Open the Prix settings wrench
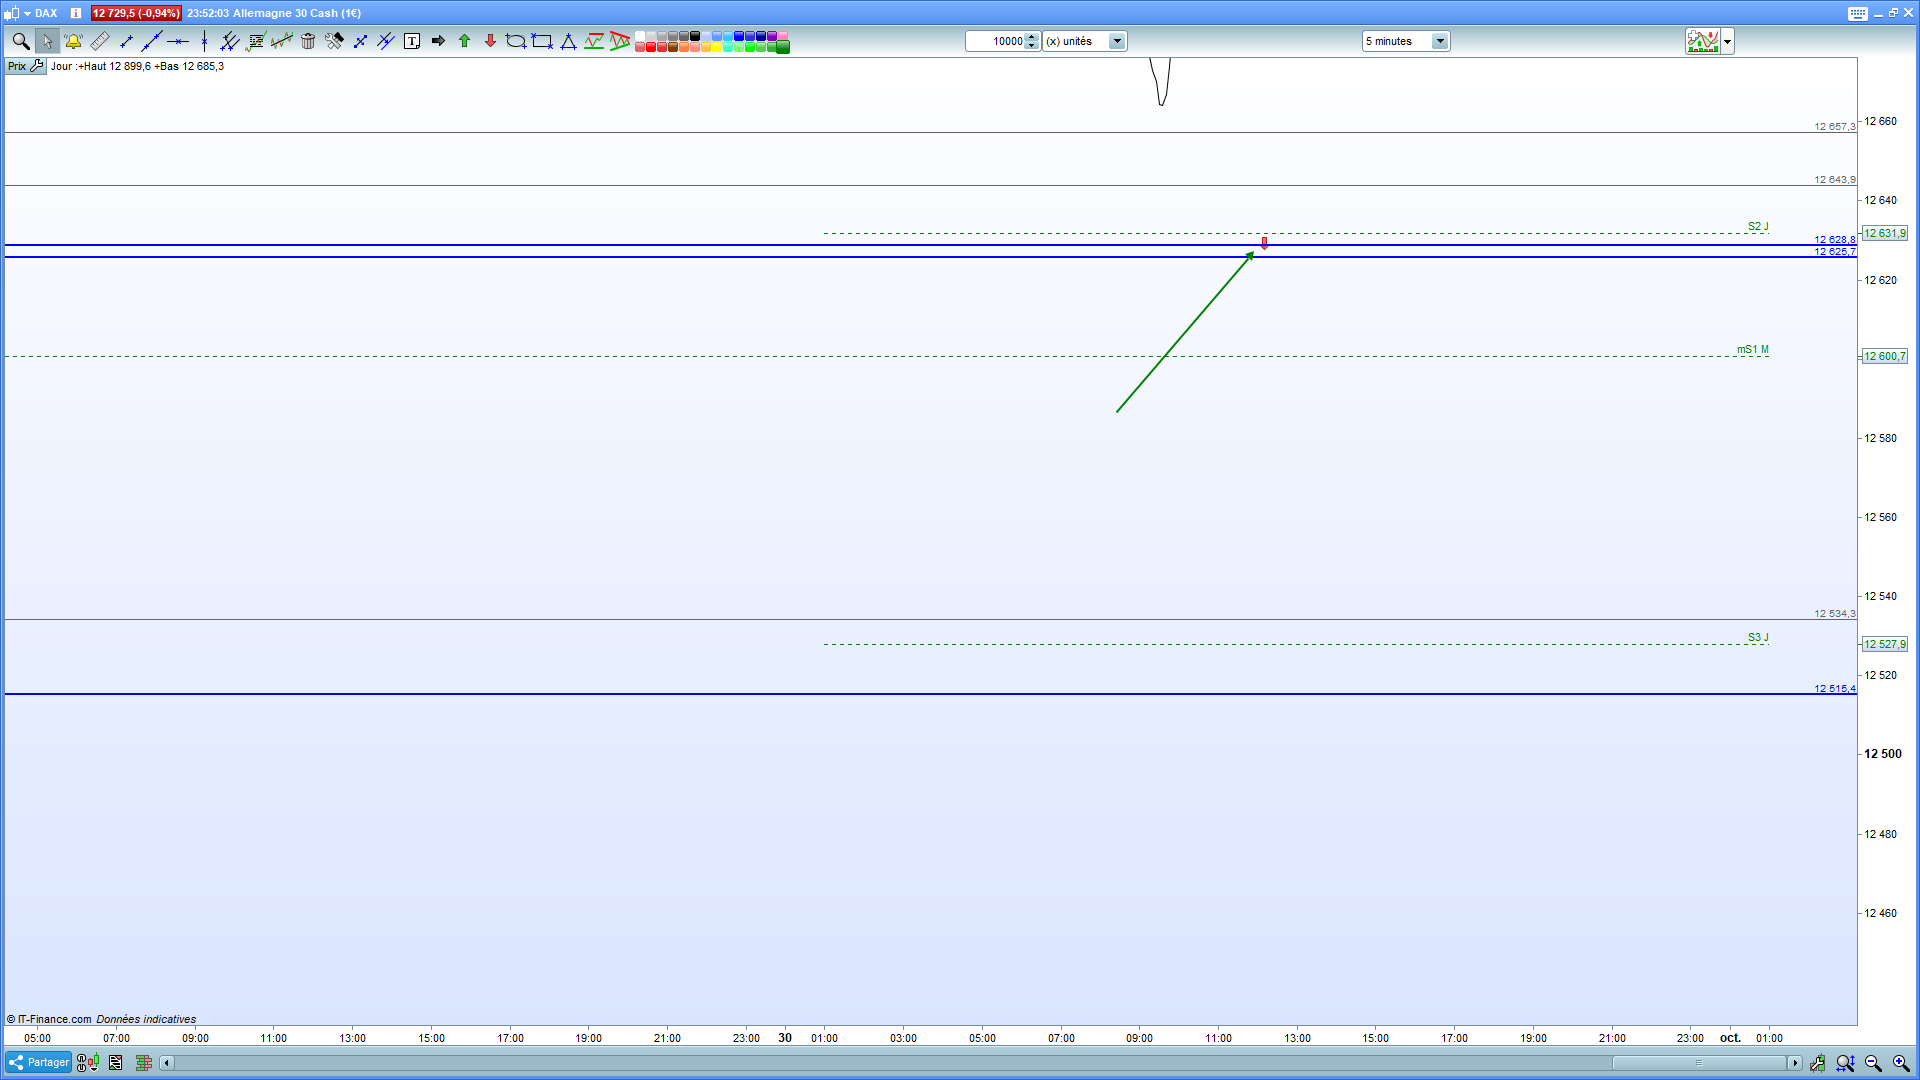This screenshot has height=1080, width=1920. 37,66
